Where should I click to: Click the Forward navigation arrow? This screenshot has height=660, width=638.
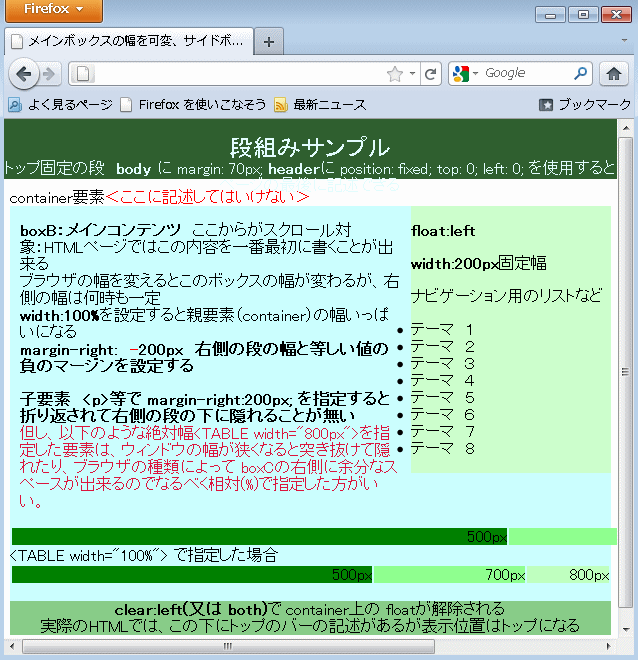(x=48, y=73)
